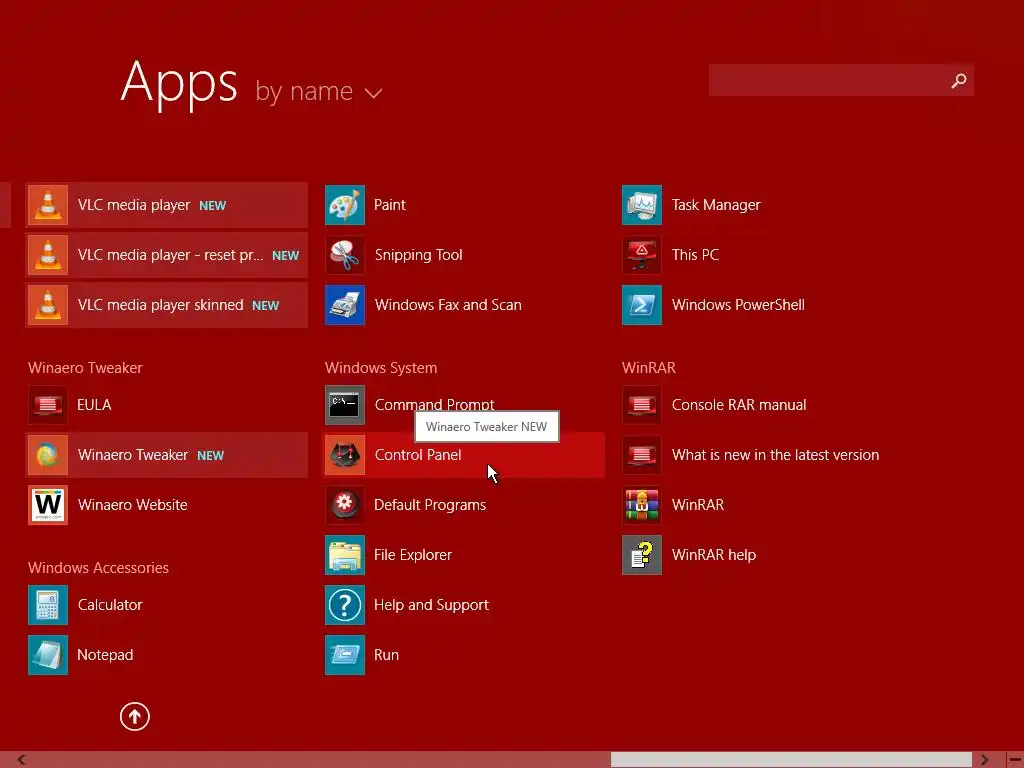The width and height of the screenshot is (1024, 768).
Task: Open Console RAR manual icon
Action: coord(642,405)
